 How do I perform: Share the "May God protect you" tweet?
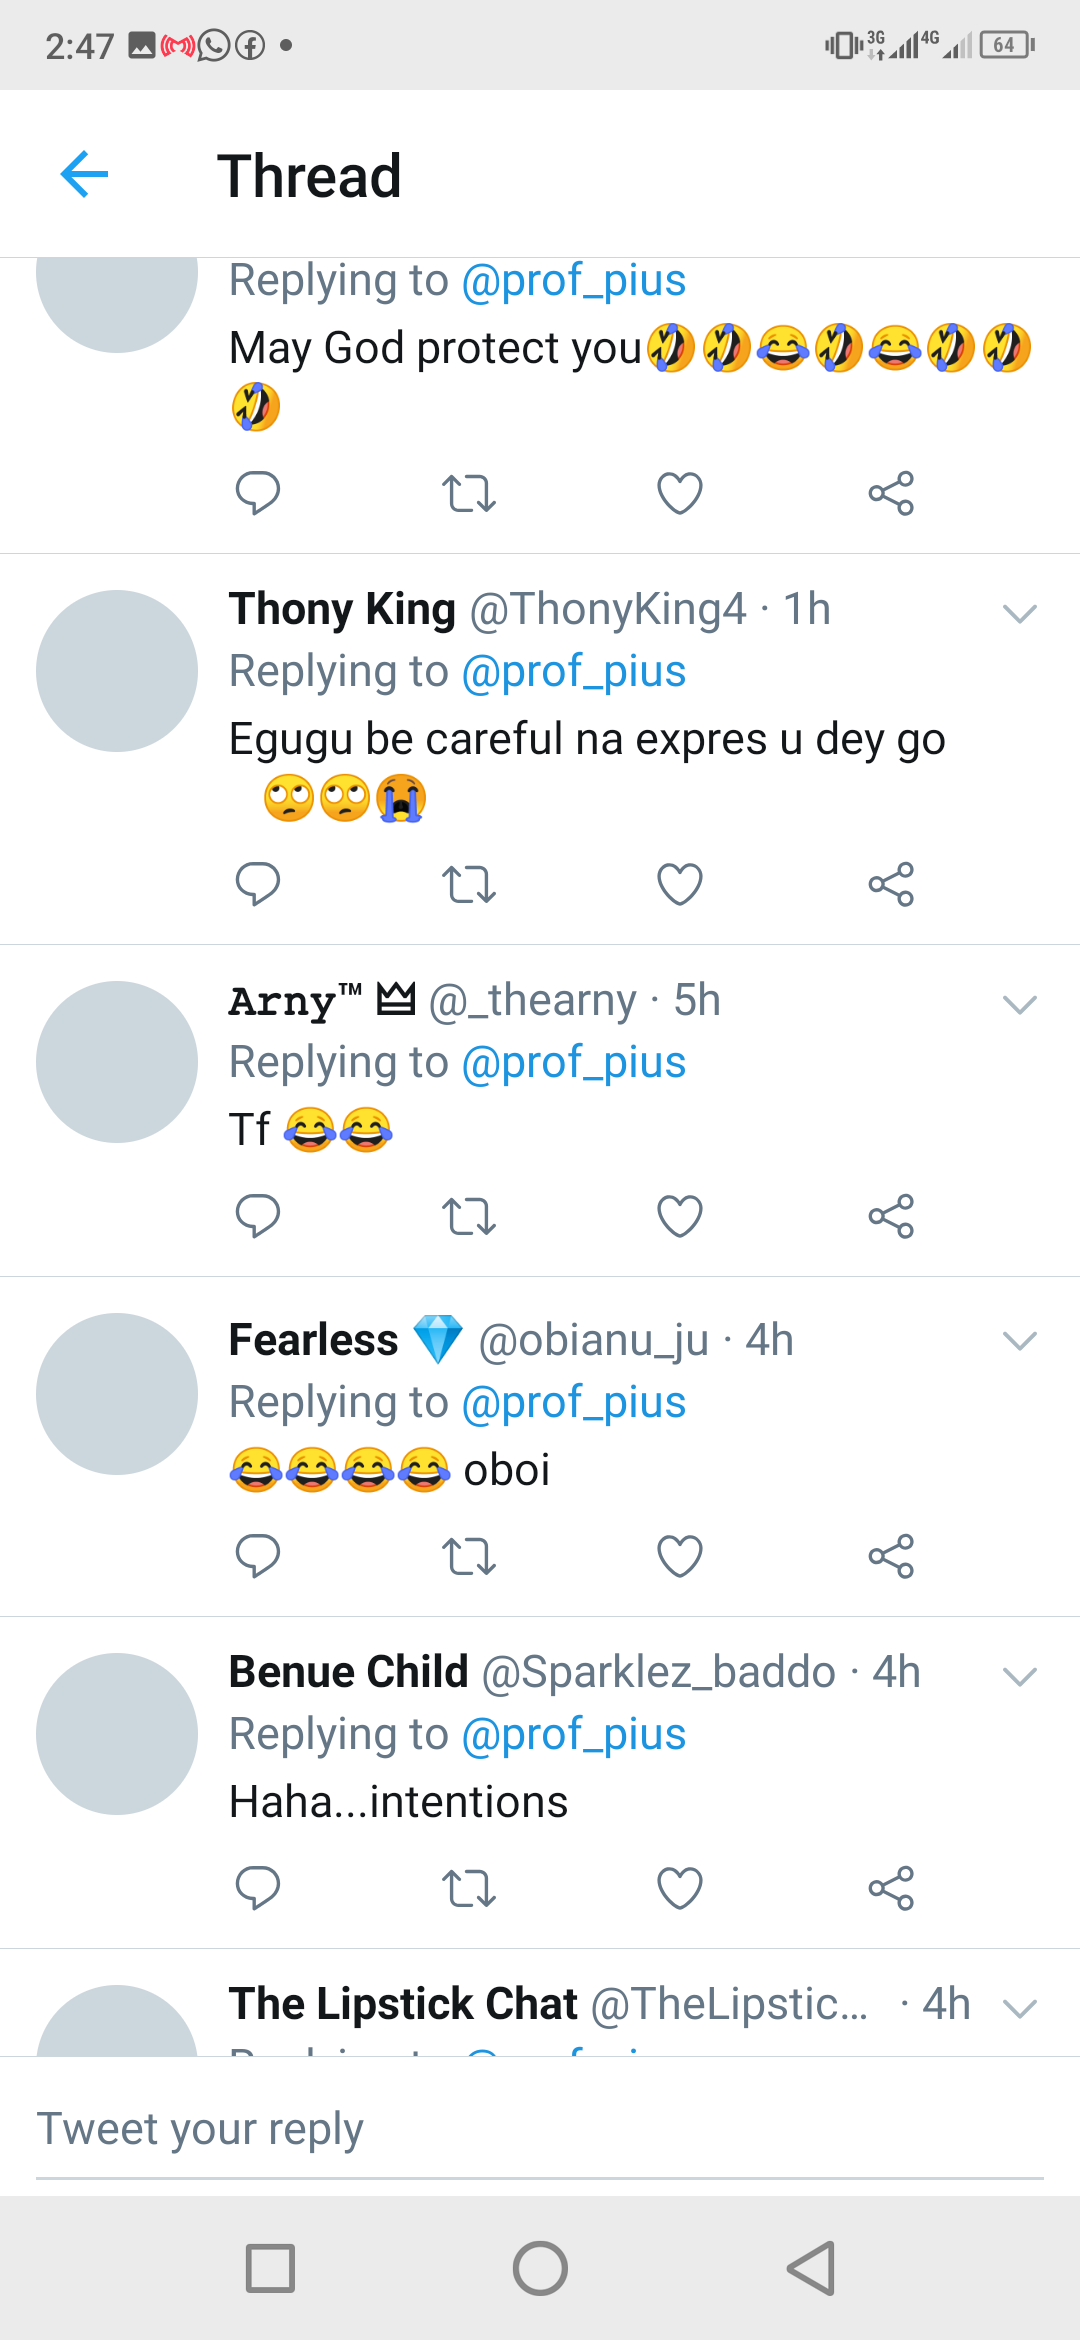890,493
